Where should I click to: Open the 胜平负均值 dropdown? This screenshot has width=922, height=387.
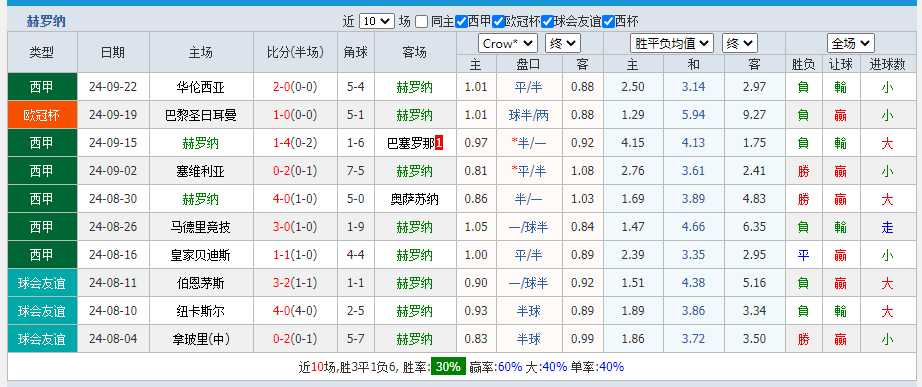tap(672, 44)
